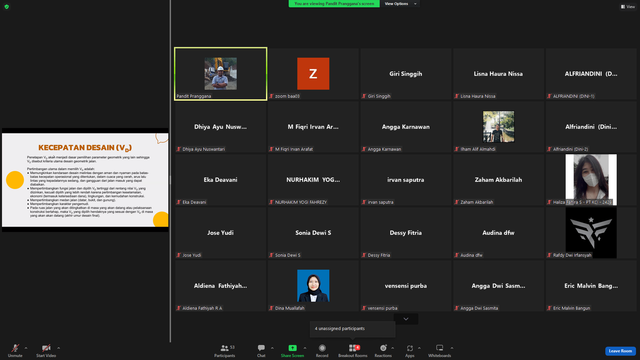640x360 pixels.
Task: Open share options arrow beside Share Screen
Action: pyautogui.click(x=304, y=348)
